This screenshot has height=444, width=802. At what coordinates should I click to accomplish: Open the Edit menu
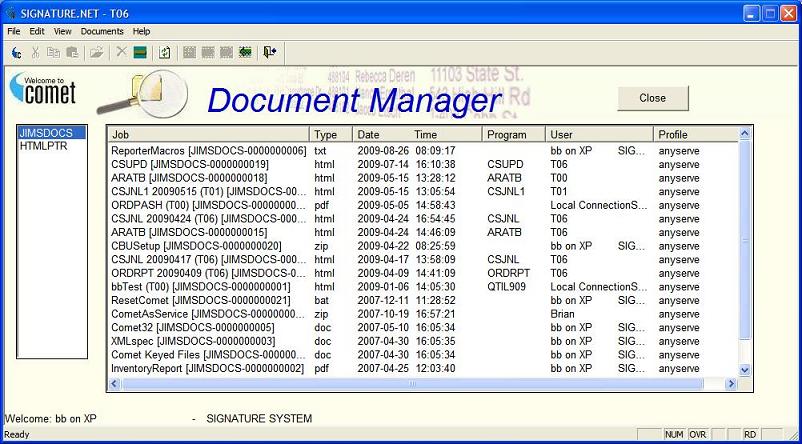[x=37, y=31]
